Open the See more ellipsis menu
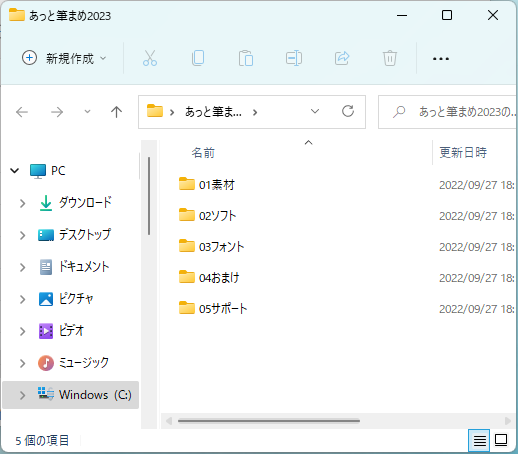 pos(441,59)
